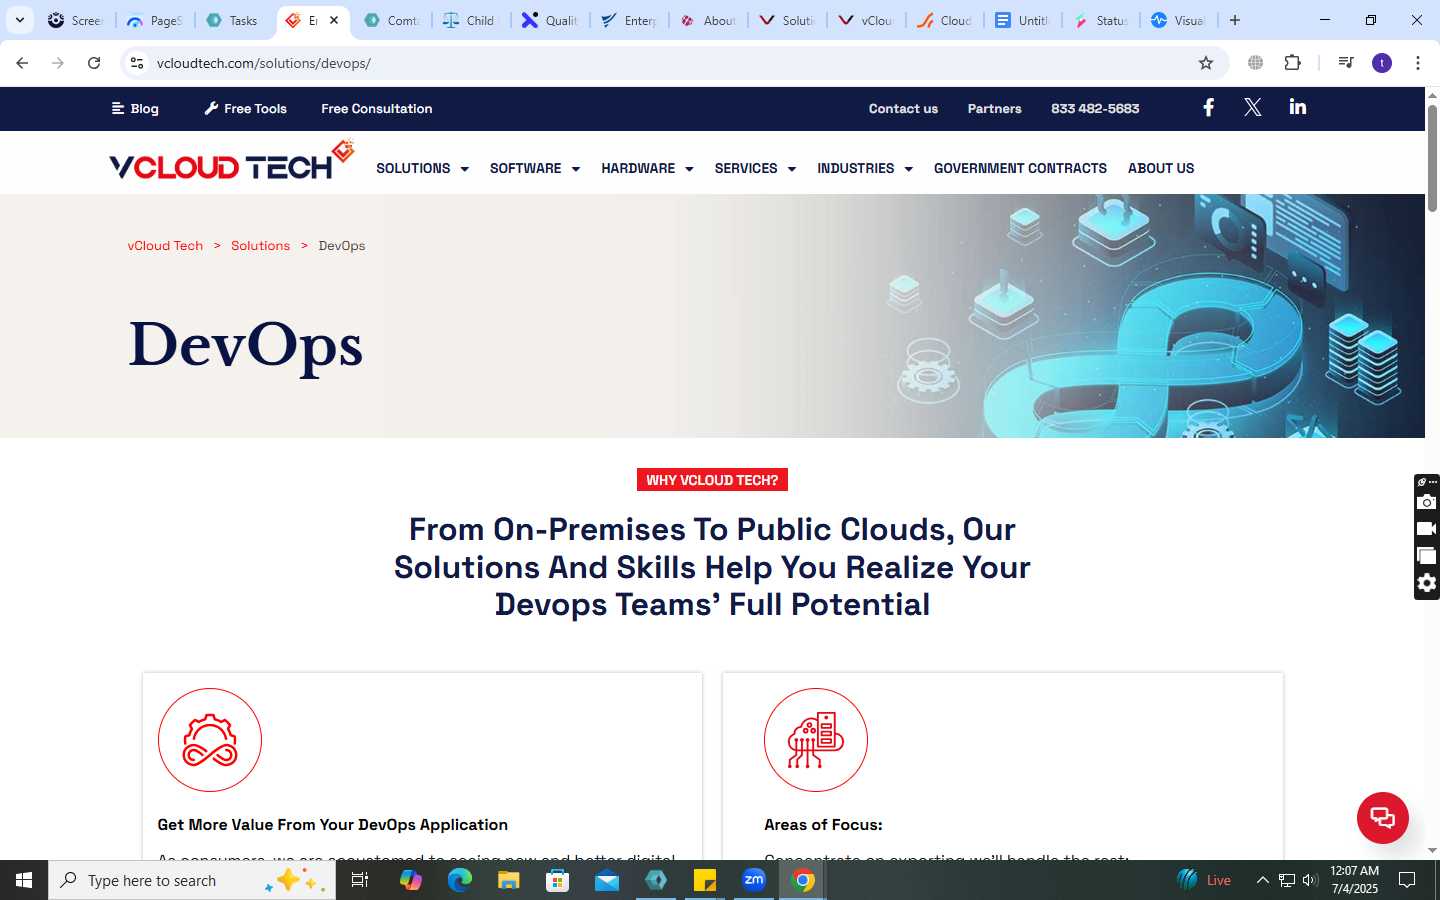The image size is (1440, 900).
Task: Open the Free Tools link
Action: coord(245,109)
